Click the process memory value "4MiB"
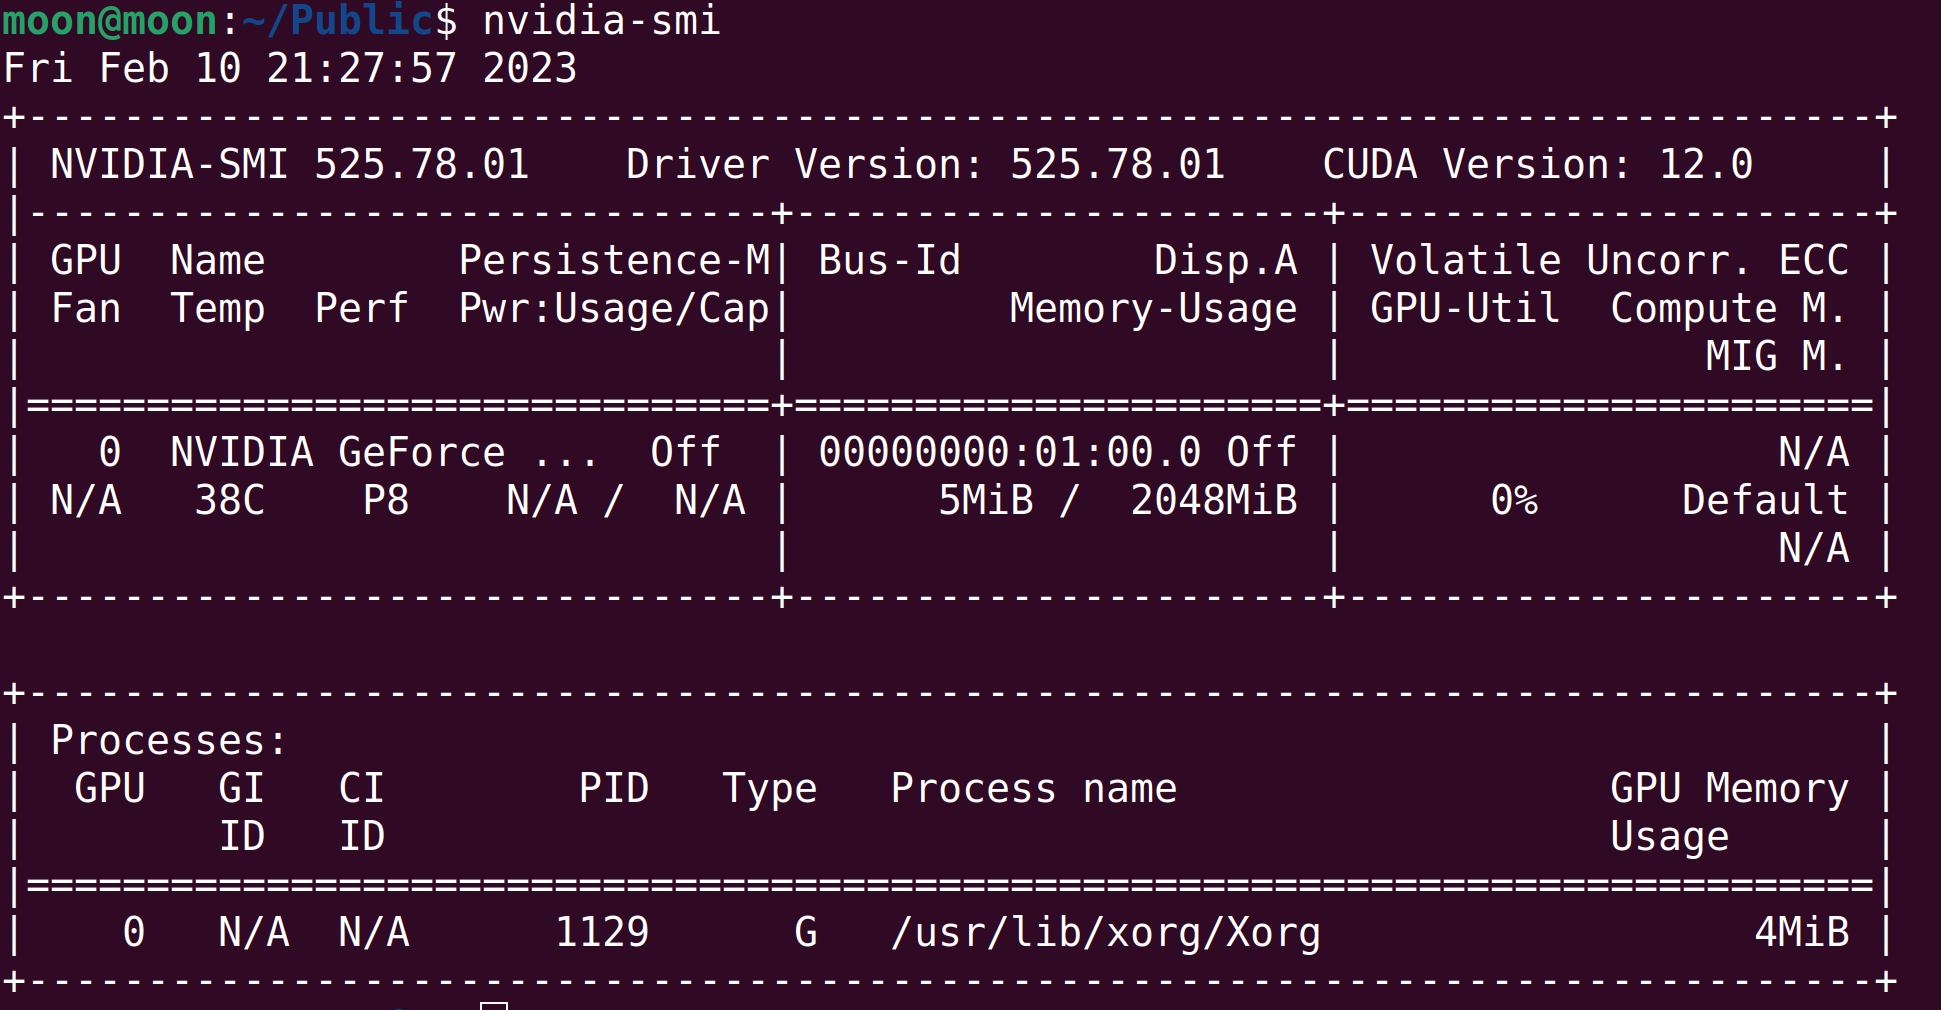 [1801, 932]
